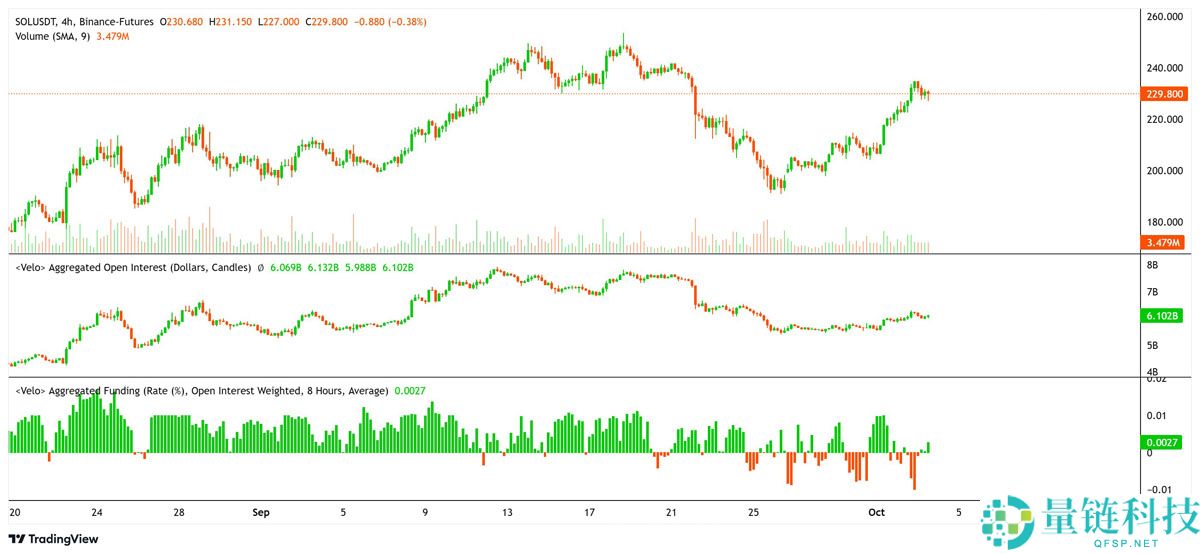Viewport: 1200px width, 554px height.
Task: Click the 0.01 funding rate axis label
Action: point(1154,415)
